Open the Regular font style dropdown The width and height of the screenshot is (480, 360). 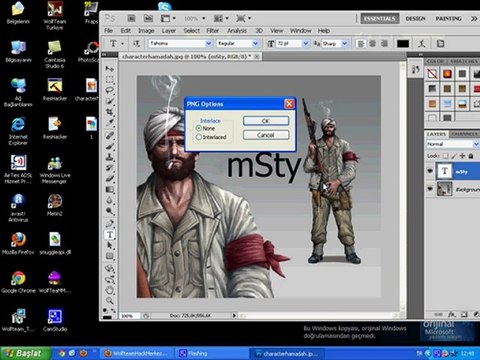(x=255, y=44)
